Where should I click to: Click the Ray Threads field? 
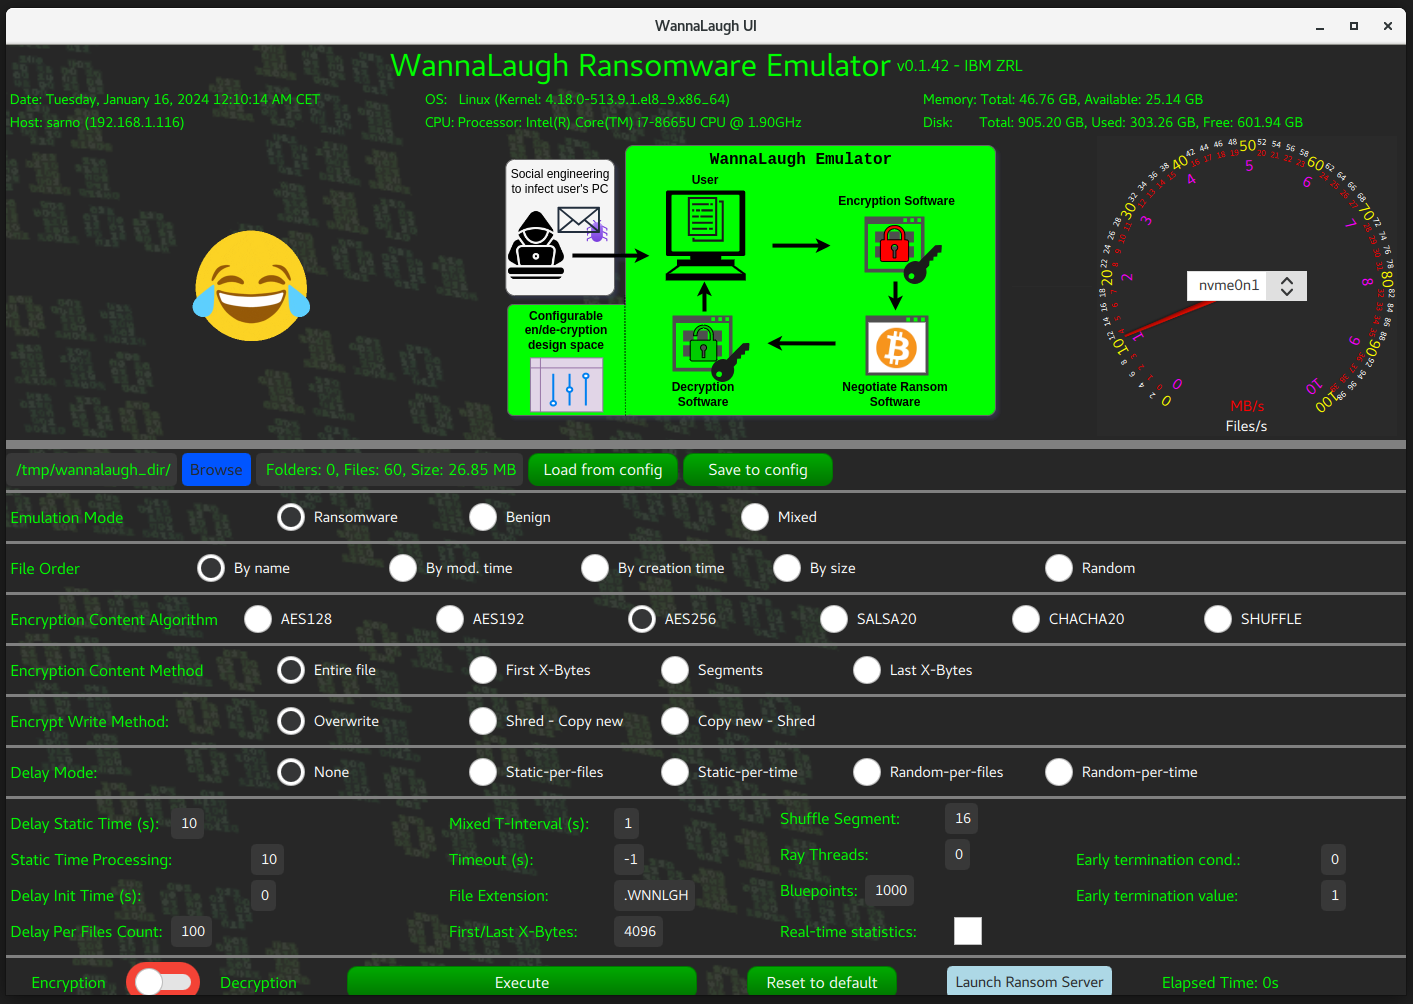click(958, 854)
